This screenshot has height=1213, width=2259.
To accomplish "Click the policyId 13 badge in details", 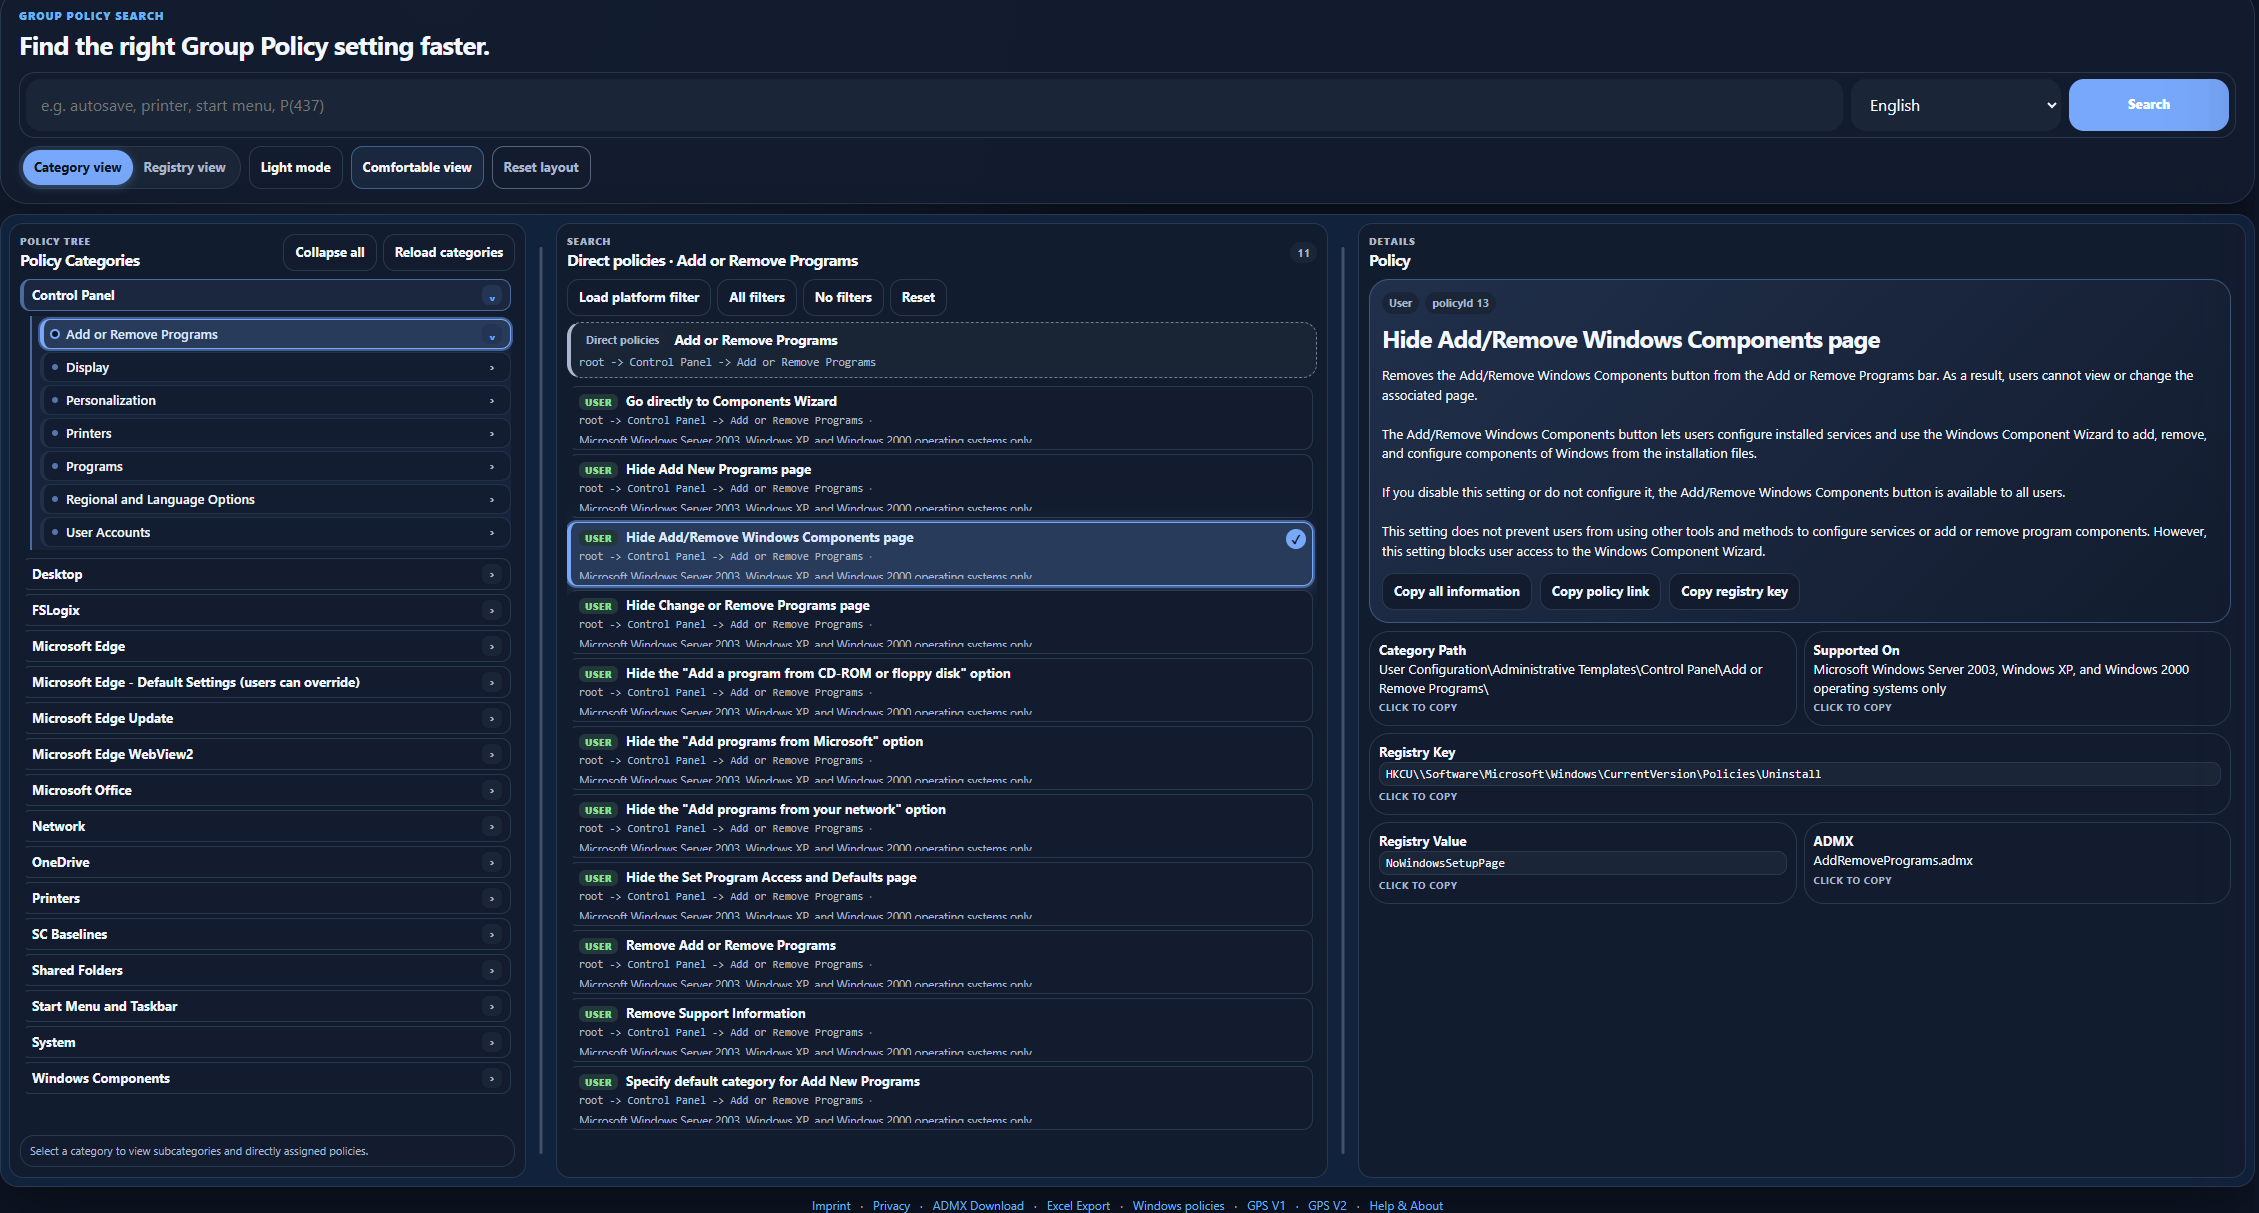I will click(x=1459, y=303).
